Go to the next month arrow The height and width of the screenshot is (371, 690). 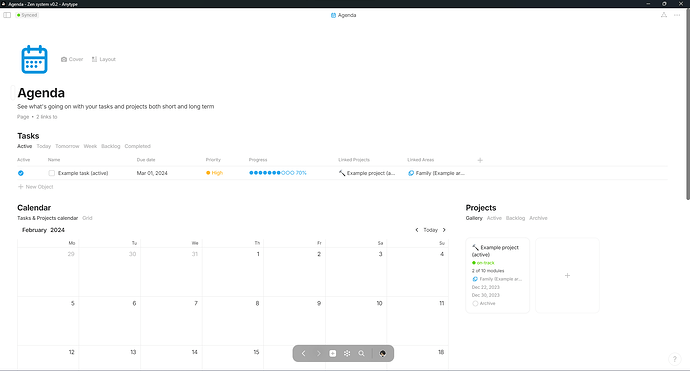444,230
